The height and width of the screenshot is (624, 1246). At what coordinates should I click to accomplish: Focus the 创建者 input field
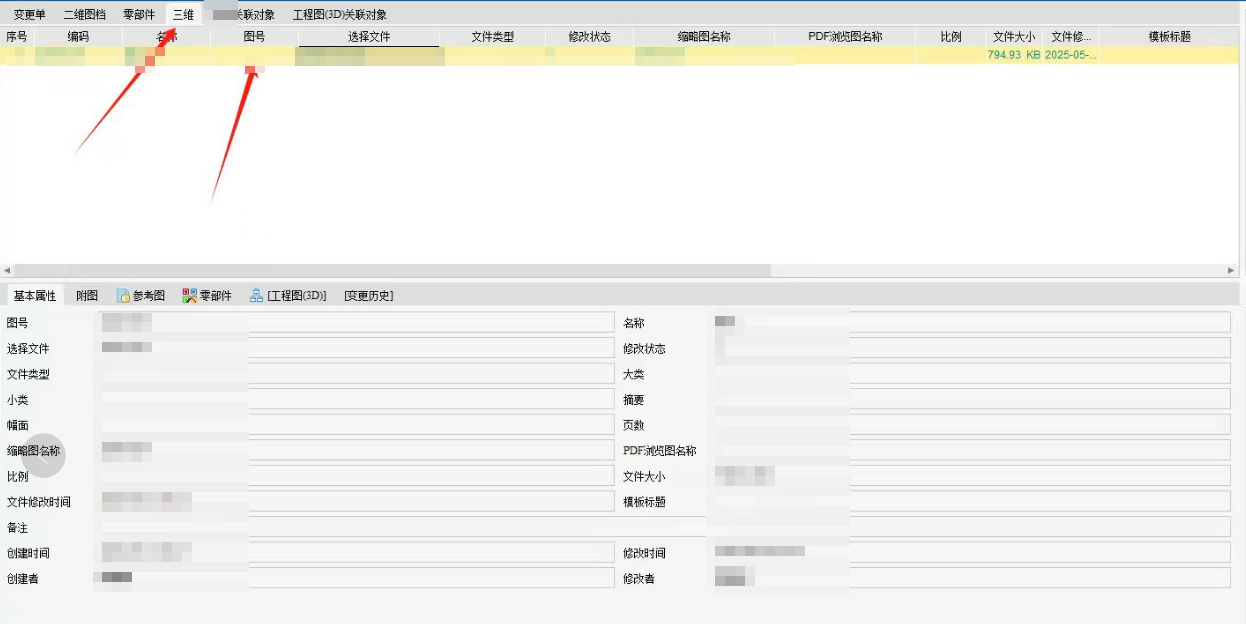click(x=353, y=578)
